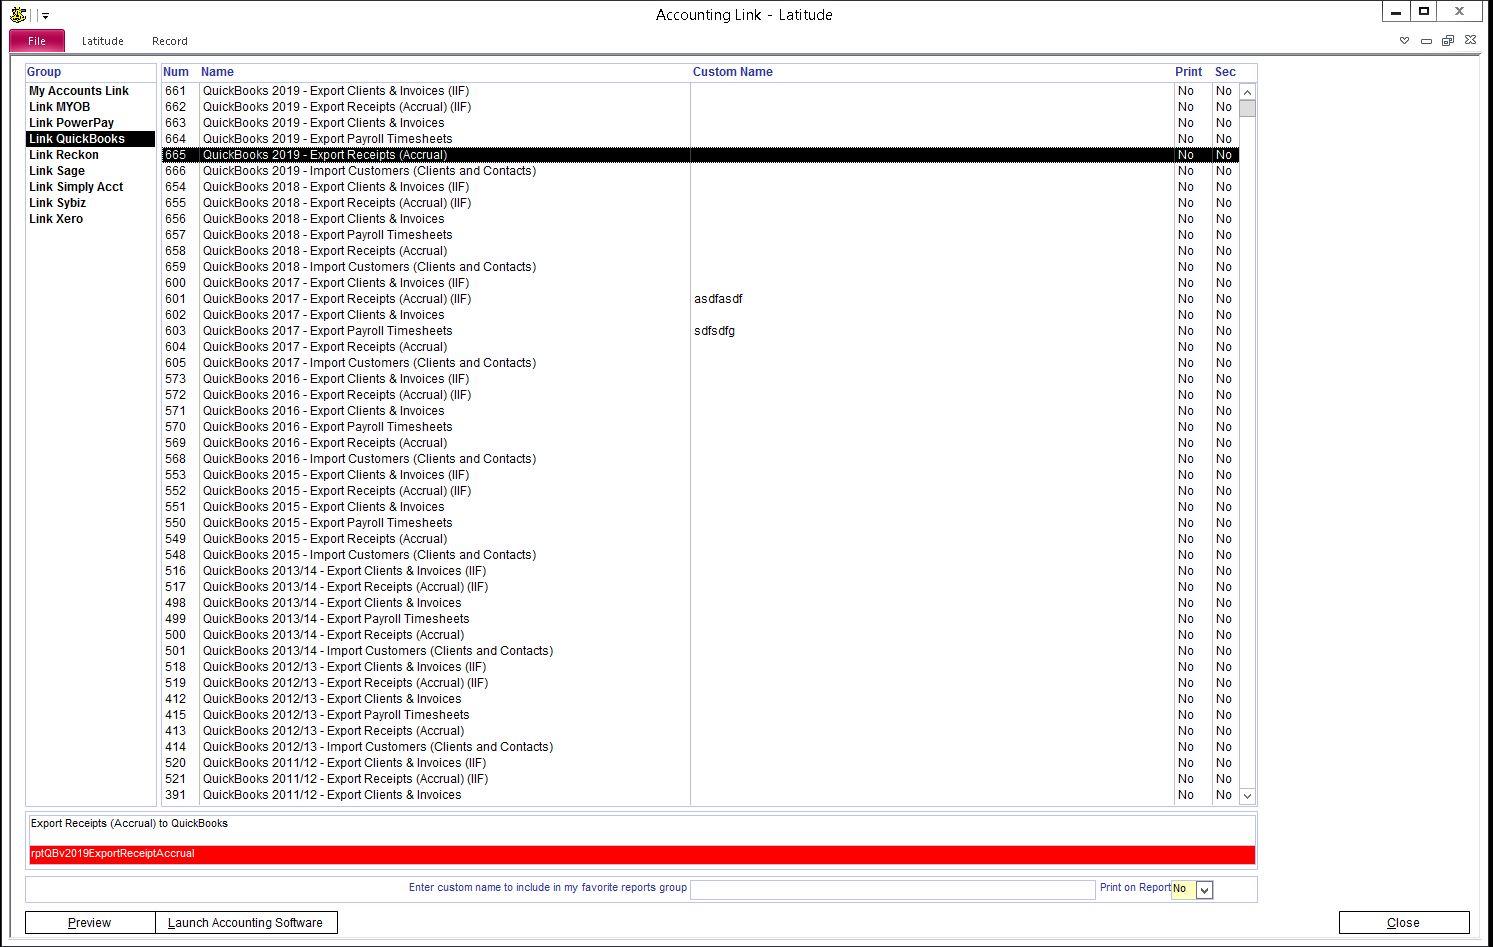The image size is (1493, 947).
Task: Restore the inner document window
Action: [x=1448, y=41]
